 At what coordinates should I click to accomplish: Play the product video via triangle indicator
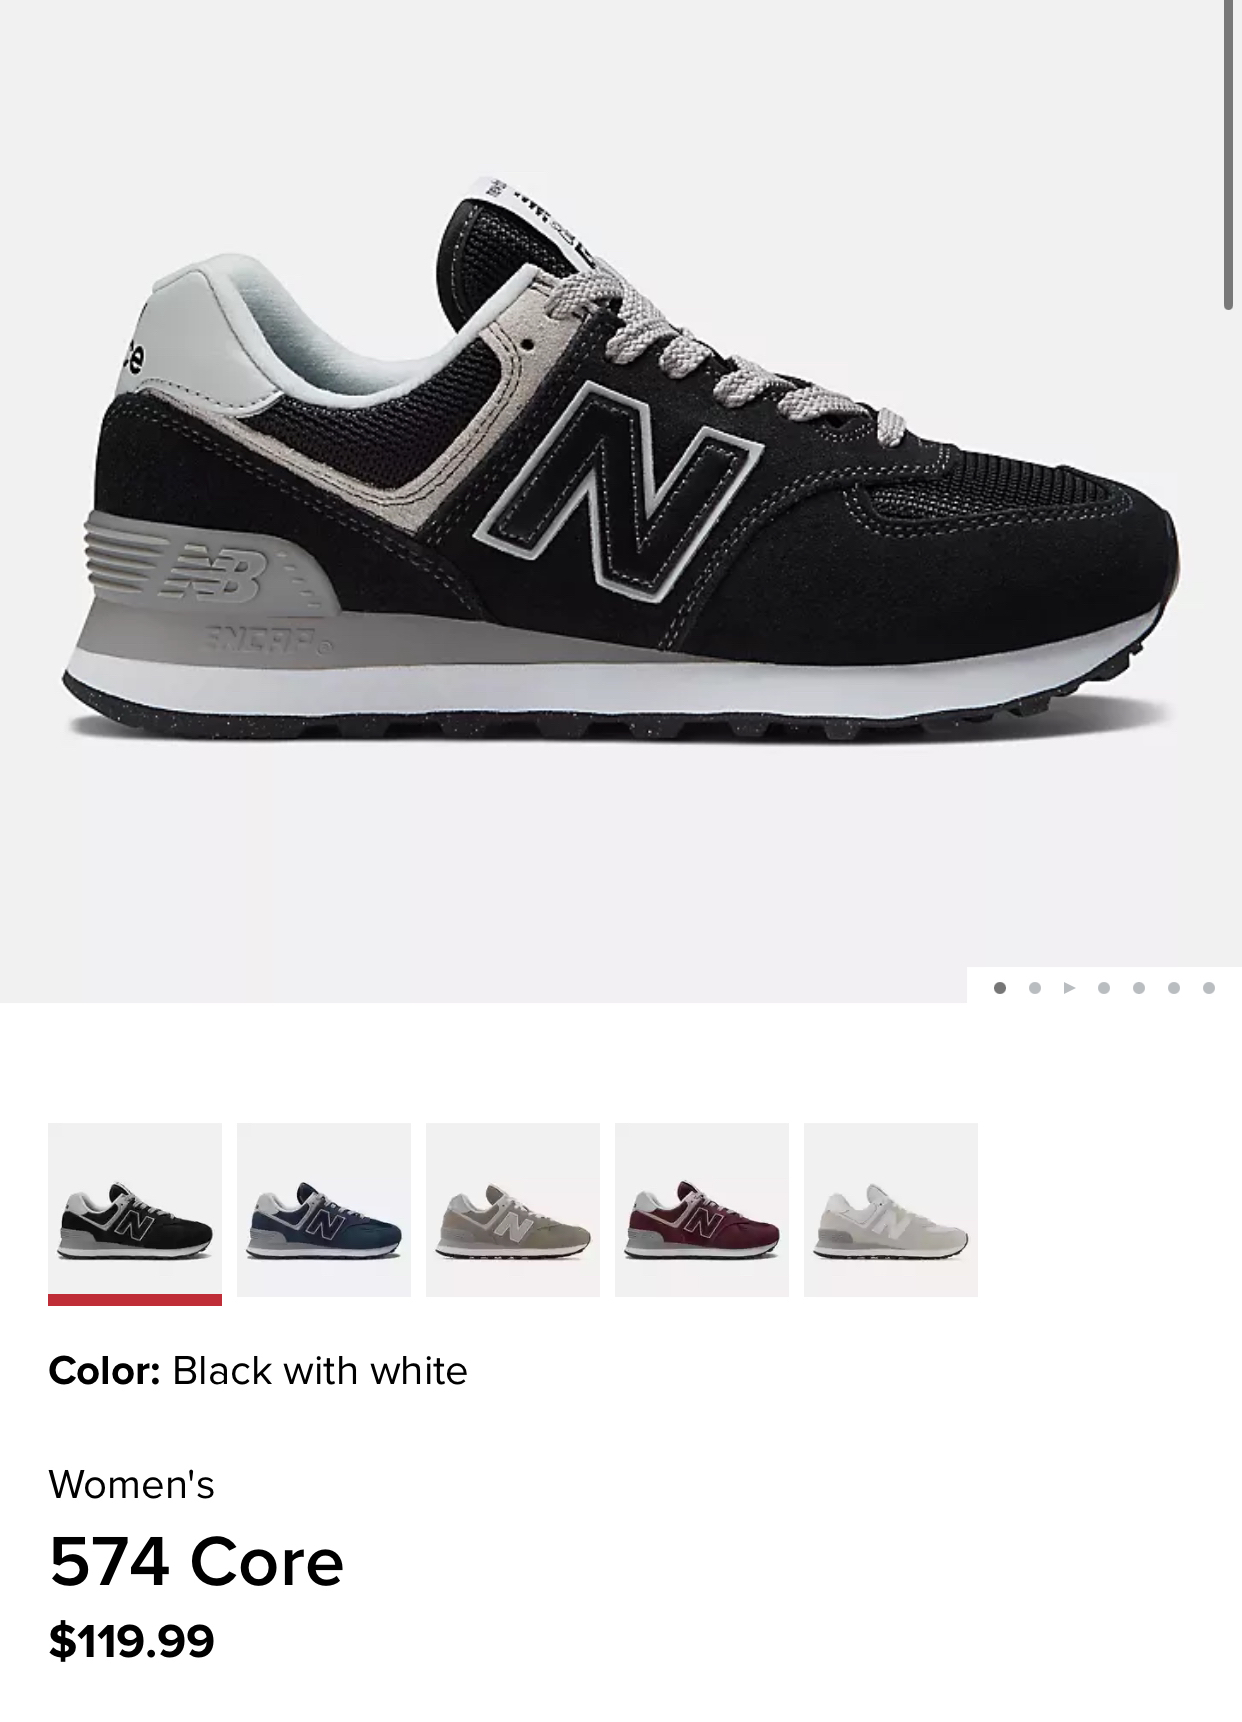[x=1069, y=988]
